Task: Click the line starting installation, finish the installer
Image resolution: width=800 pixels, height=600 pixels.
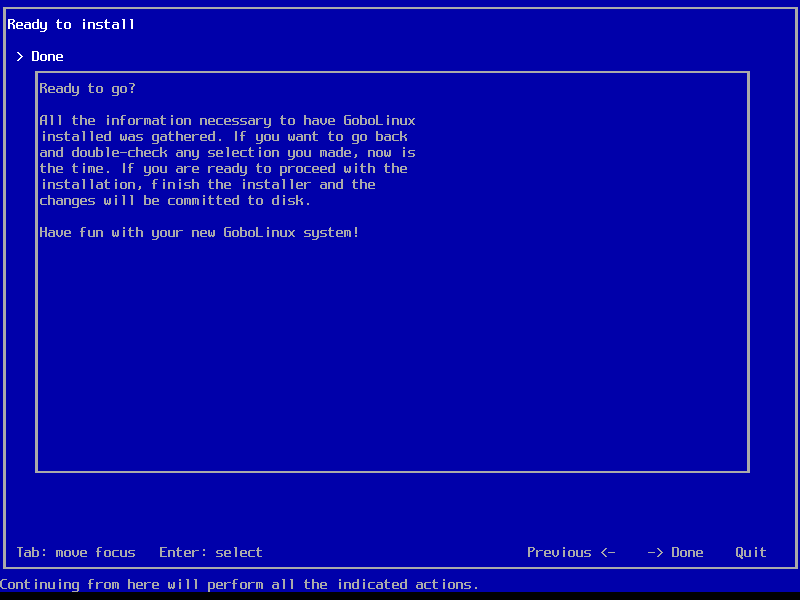Action: click(208, 184)
